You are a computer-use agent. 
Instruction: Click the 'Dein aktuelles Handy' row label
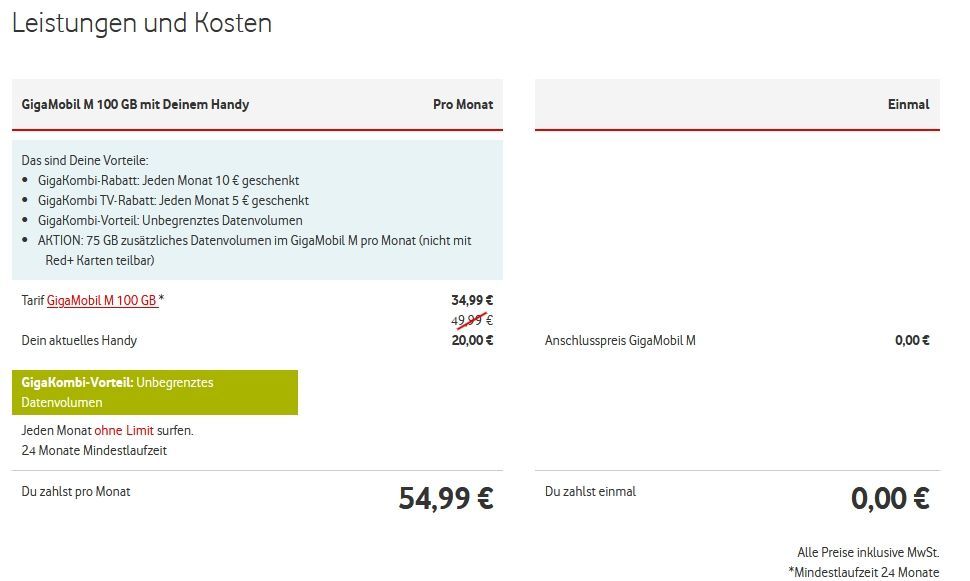pyautogui.click(x=79, y=340)
